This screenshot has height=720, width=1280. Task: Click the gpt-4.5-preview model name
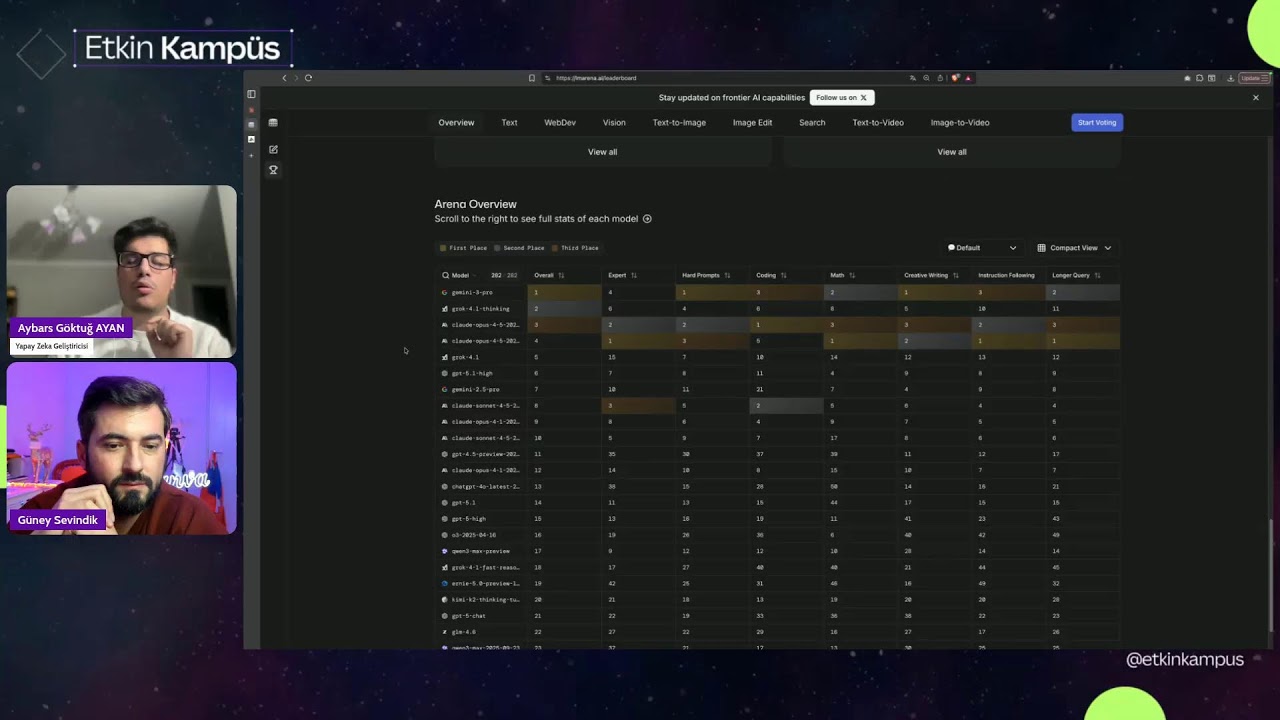click(x=485, y=454)
